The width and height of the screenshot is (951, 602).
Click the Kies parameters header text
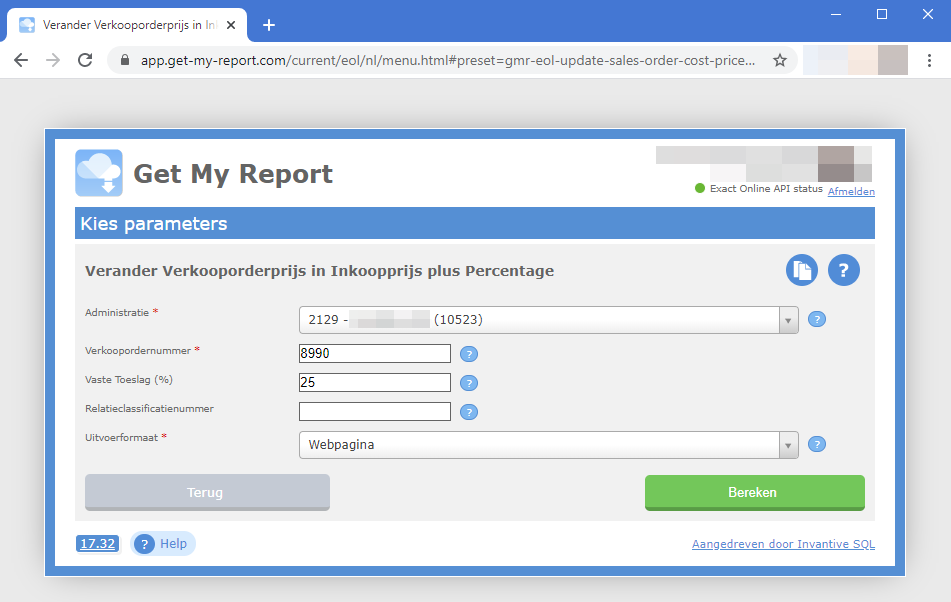[x=154, y=224]
